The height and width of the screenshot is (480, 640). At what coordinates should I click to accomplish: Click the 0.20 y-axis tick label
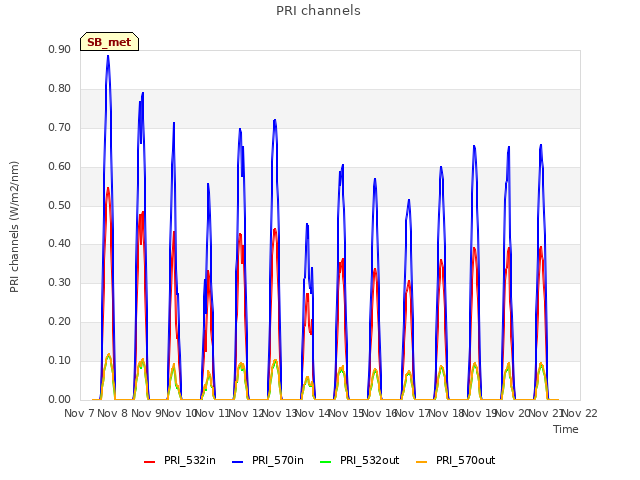60,322
